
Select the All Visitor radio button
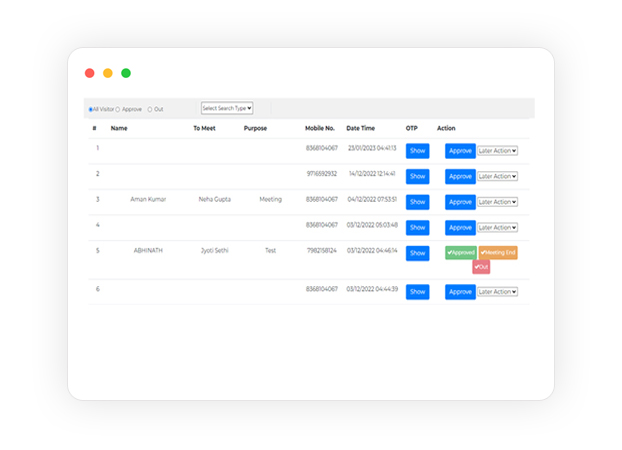pyautogui.click(x=90, y=110)
